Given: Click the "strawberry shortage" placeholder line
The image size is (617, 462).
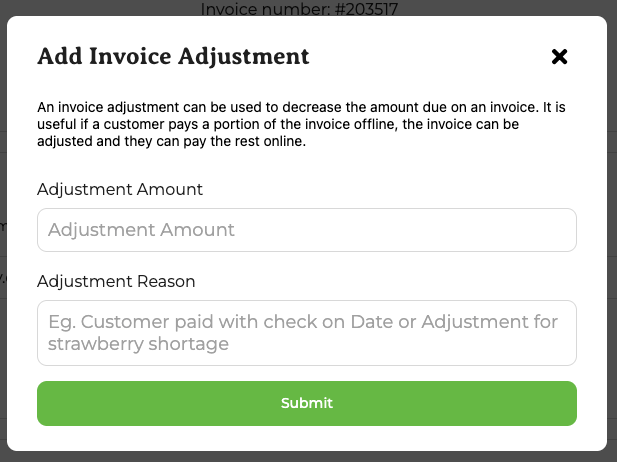Looking at the screenshot, I should click(139, 344).
